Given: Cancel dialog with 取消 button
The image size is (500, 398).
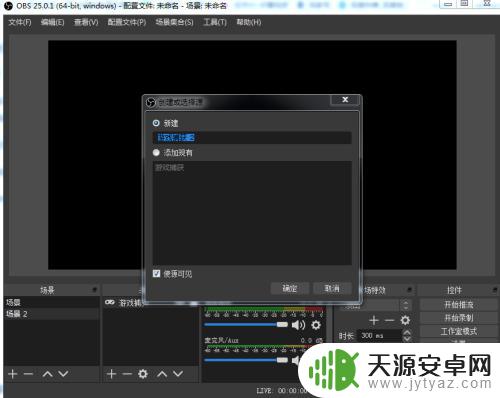Looking at the screenshot, I should pos(332,288).
